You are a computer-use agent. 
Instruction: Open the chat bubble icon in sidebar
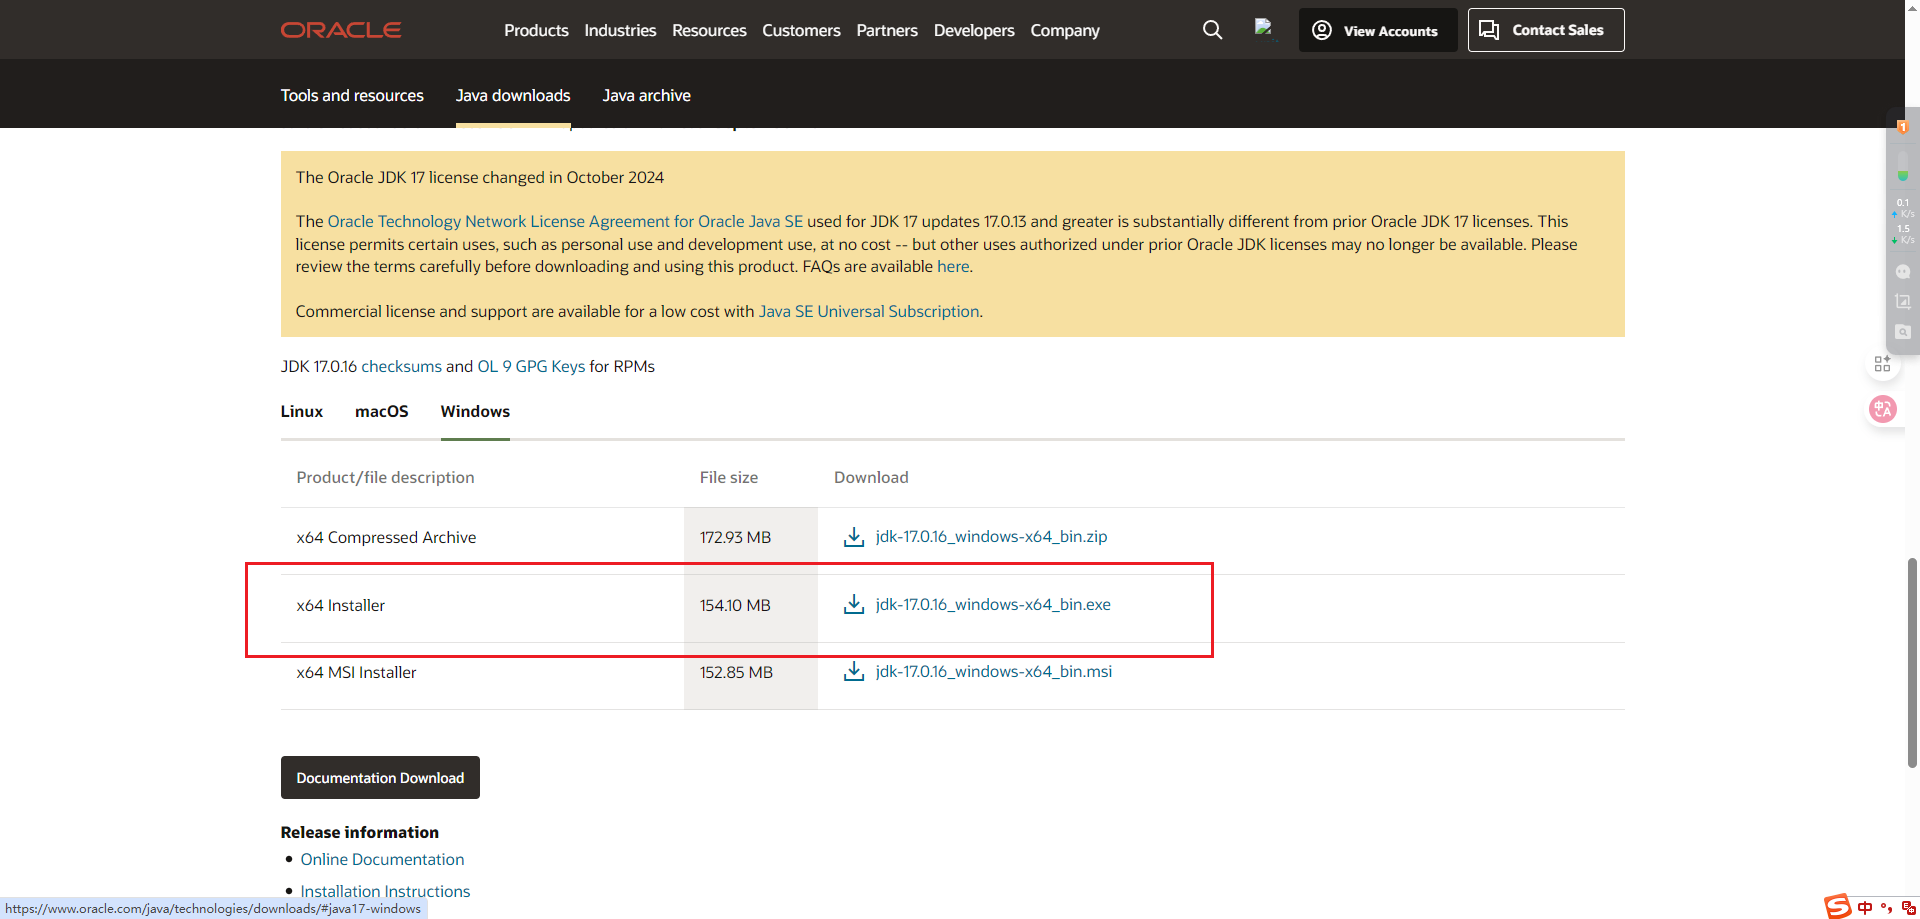pos(1902,272)
